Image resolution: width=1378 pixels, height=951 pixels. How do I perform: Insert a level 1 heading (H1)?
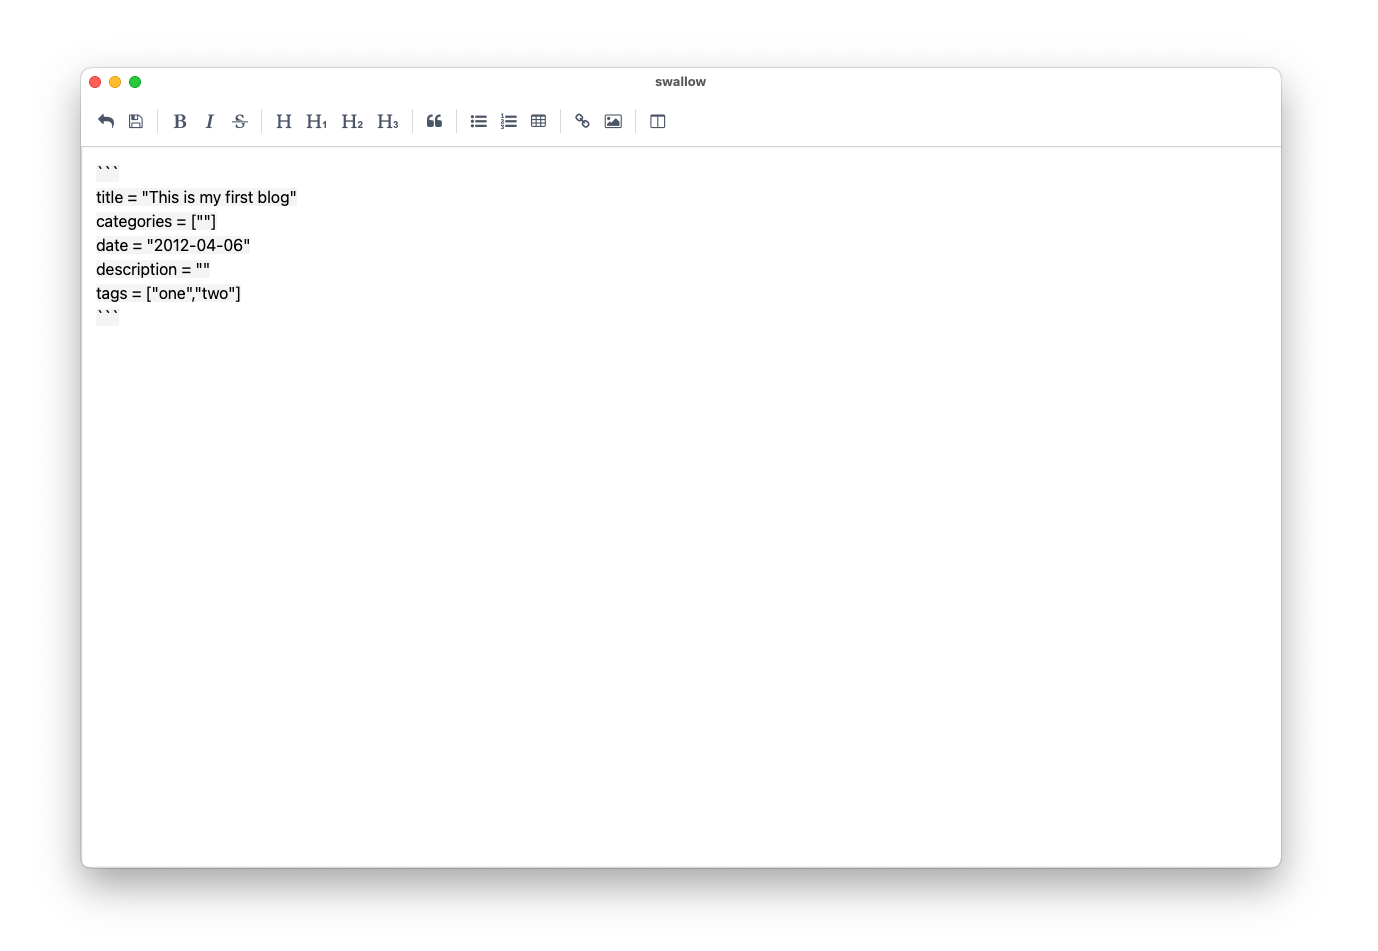pos(317,121)
